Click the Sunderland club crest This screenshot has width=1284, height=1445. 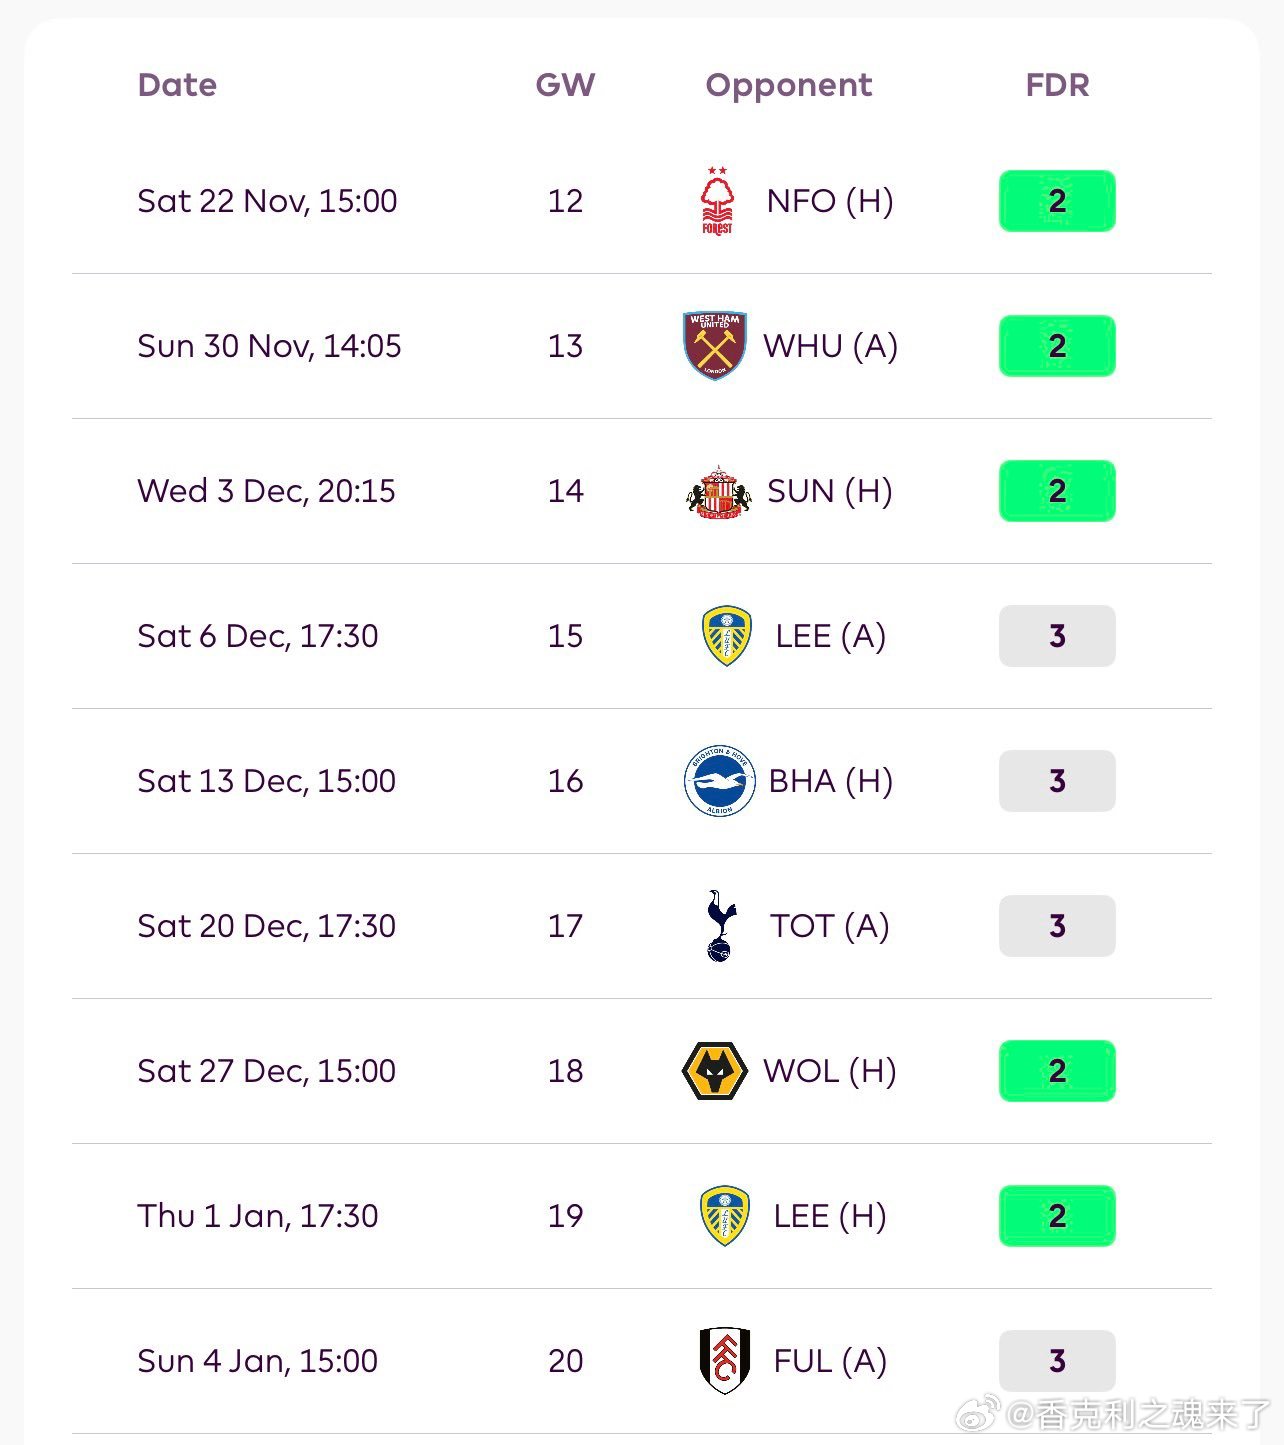[x=717, y=491]
